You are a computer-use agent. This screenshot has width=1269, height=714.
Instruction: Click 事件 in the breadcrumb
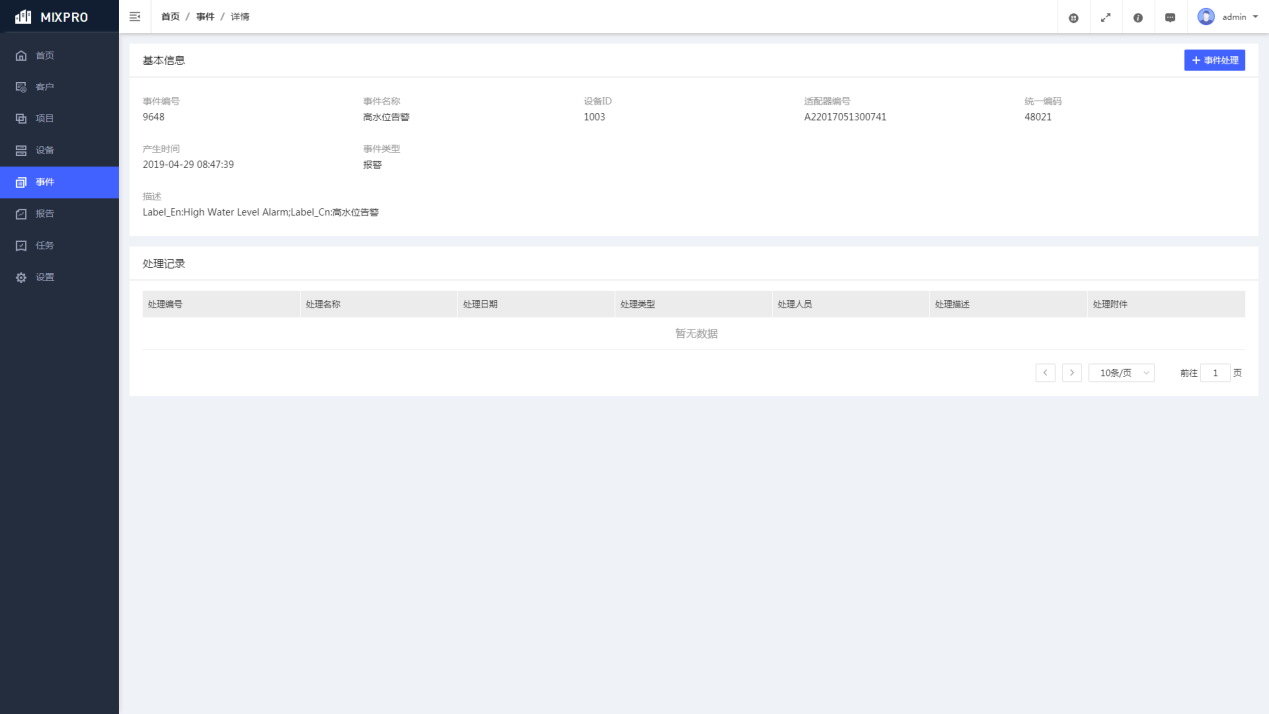click(x=205, y=17)
